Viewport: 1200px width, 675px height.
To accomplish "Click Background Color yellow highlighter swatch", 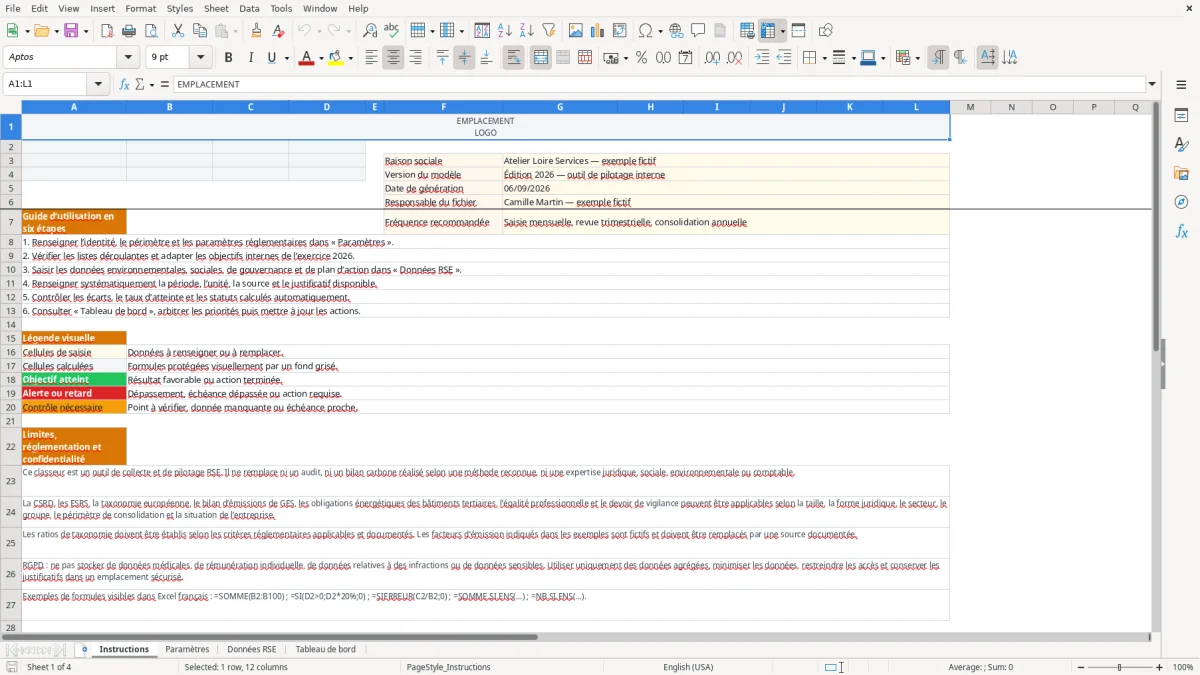I will 337,58.
